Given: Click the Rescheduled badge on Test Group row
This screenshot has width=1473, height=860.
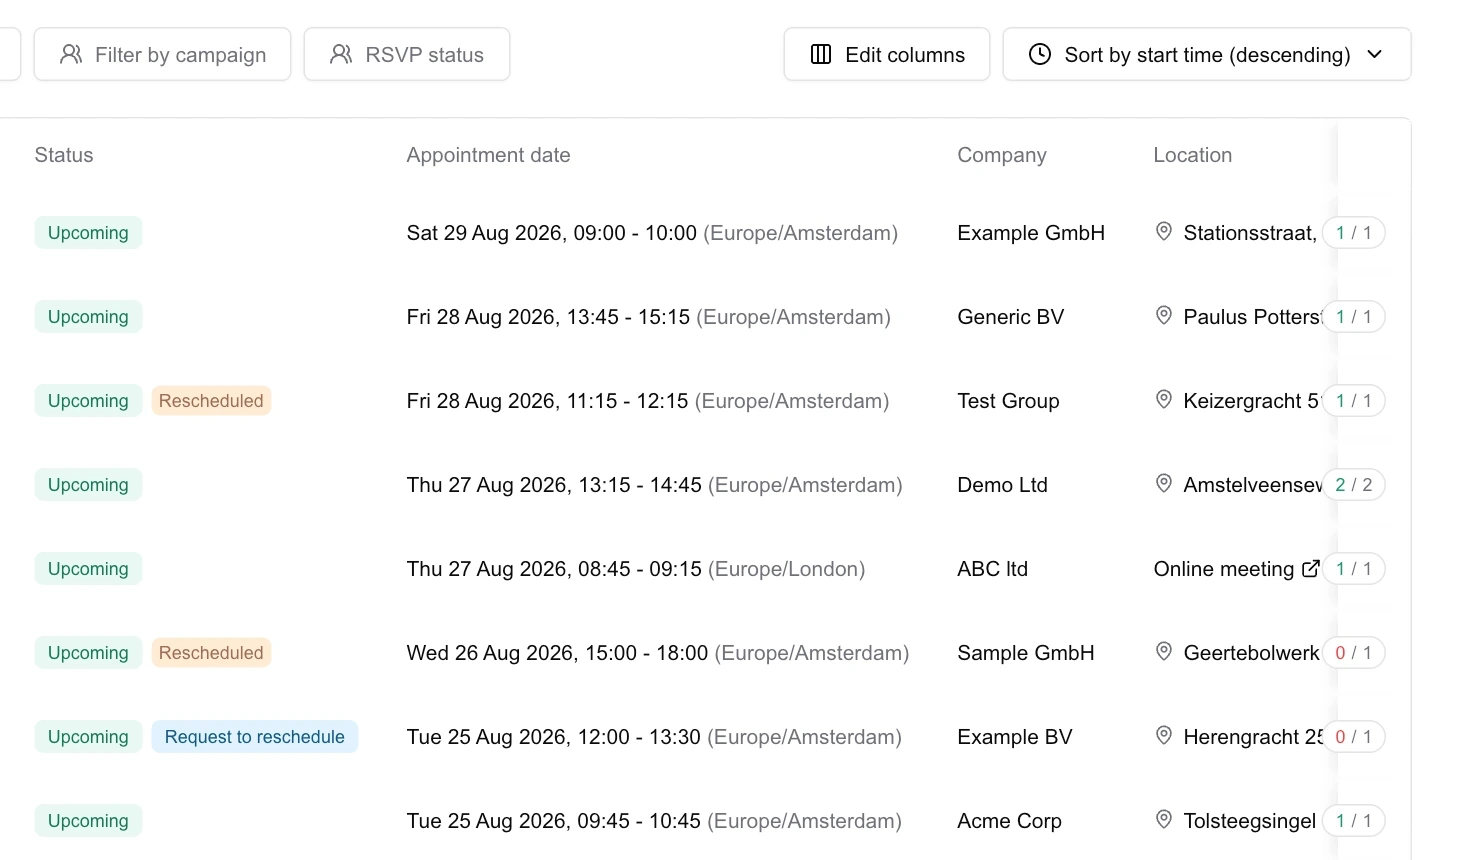Looking at the screenshot, I should pyautogui.click(x=211, y=401).
